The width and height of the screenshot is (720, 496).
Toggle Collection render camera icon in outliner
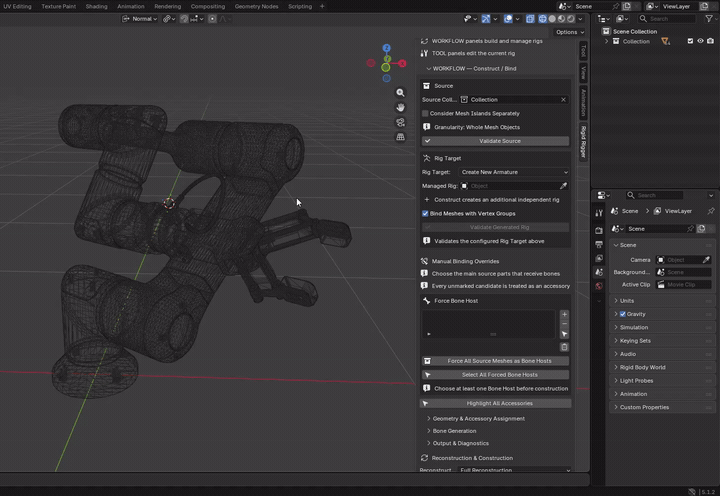point(710,41)
